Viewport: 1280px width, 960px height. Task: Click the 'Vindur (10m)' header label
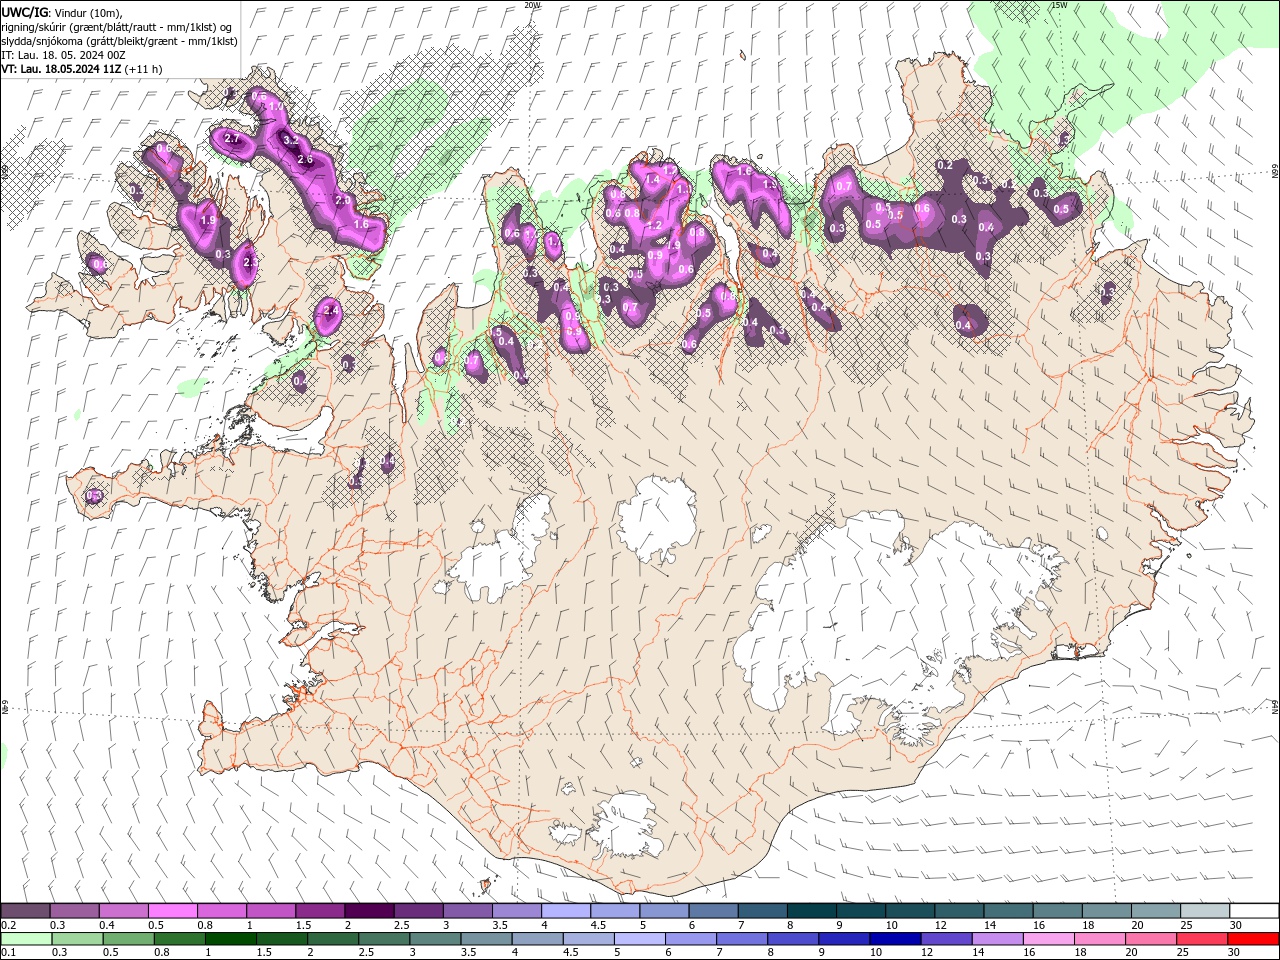tap(88, 12)
